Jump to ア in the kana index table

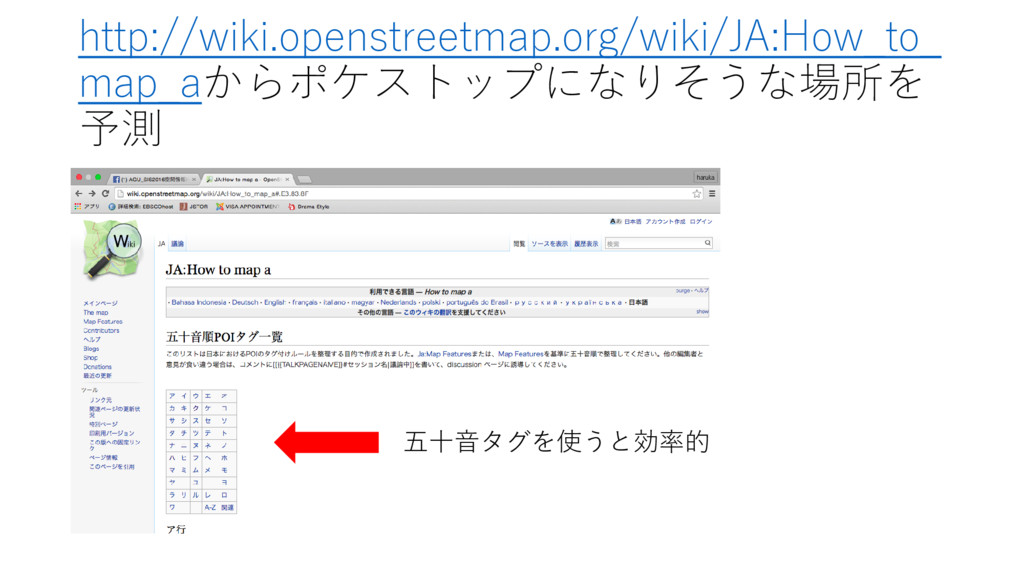pyautogui.click(x=172, y=396)
